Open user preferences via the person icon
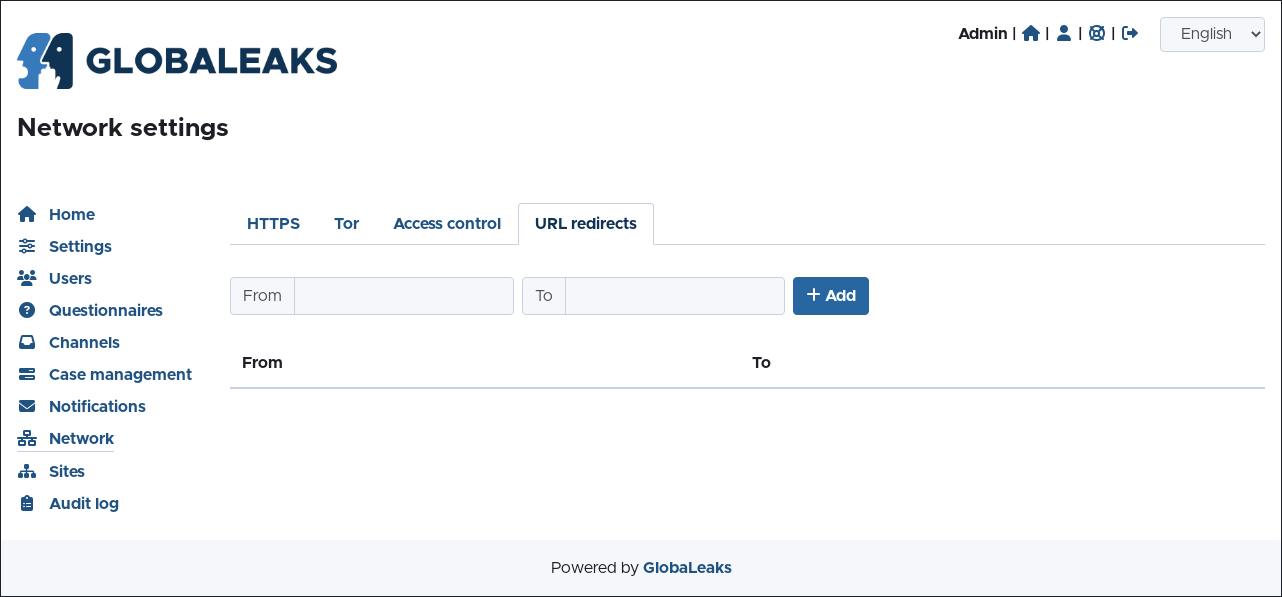 [x=1064, y=33]
